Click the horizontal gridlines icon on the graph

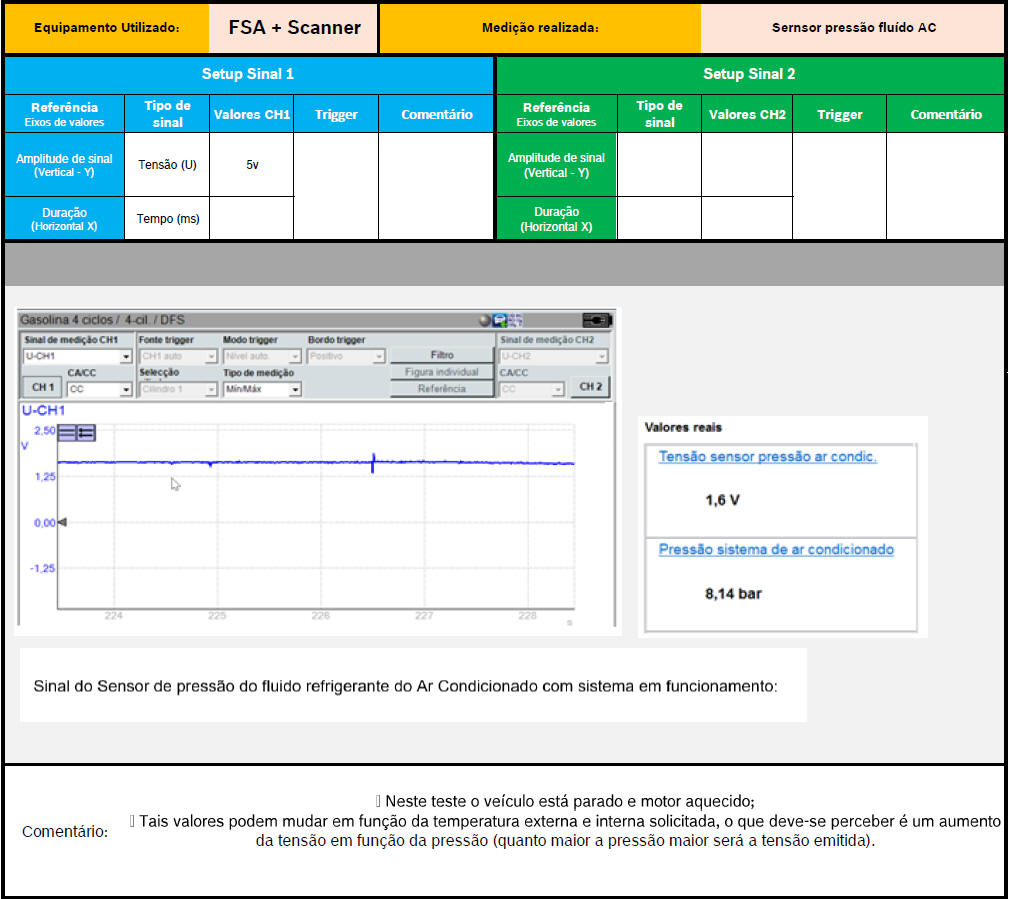(x=68, y=432)
